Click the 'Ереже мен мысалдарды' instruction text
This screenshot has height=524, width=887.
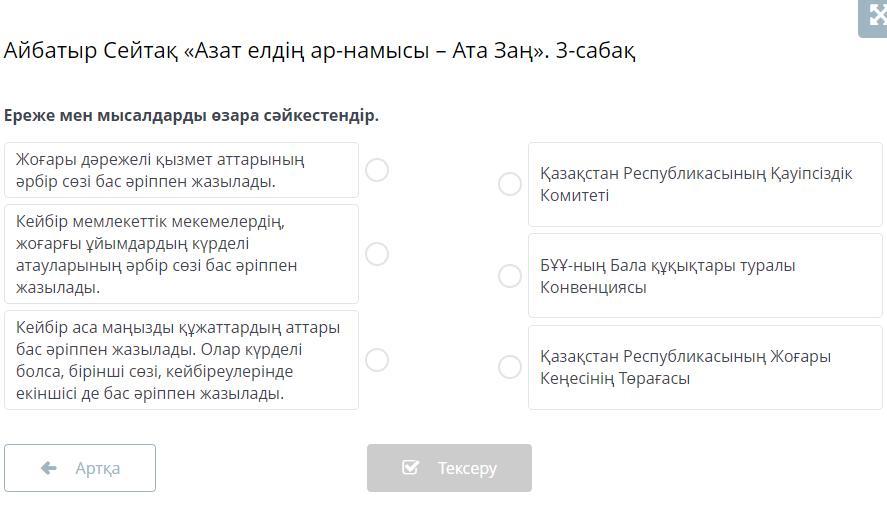click(191, 115)
